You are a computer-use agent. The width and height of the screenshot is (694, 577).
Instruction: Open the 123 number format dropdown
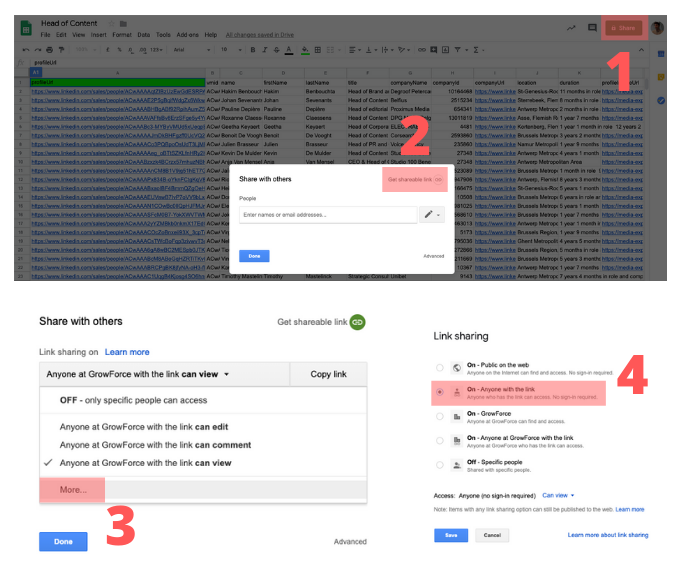[156, 50]
